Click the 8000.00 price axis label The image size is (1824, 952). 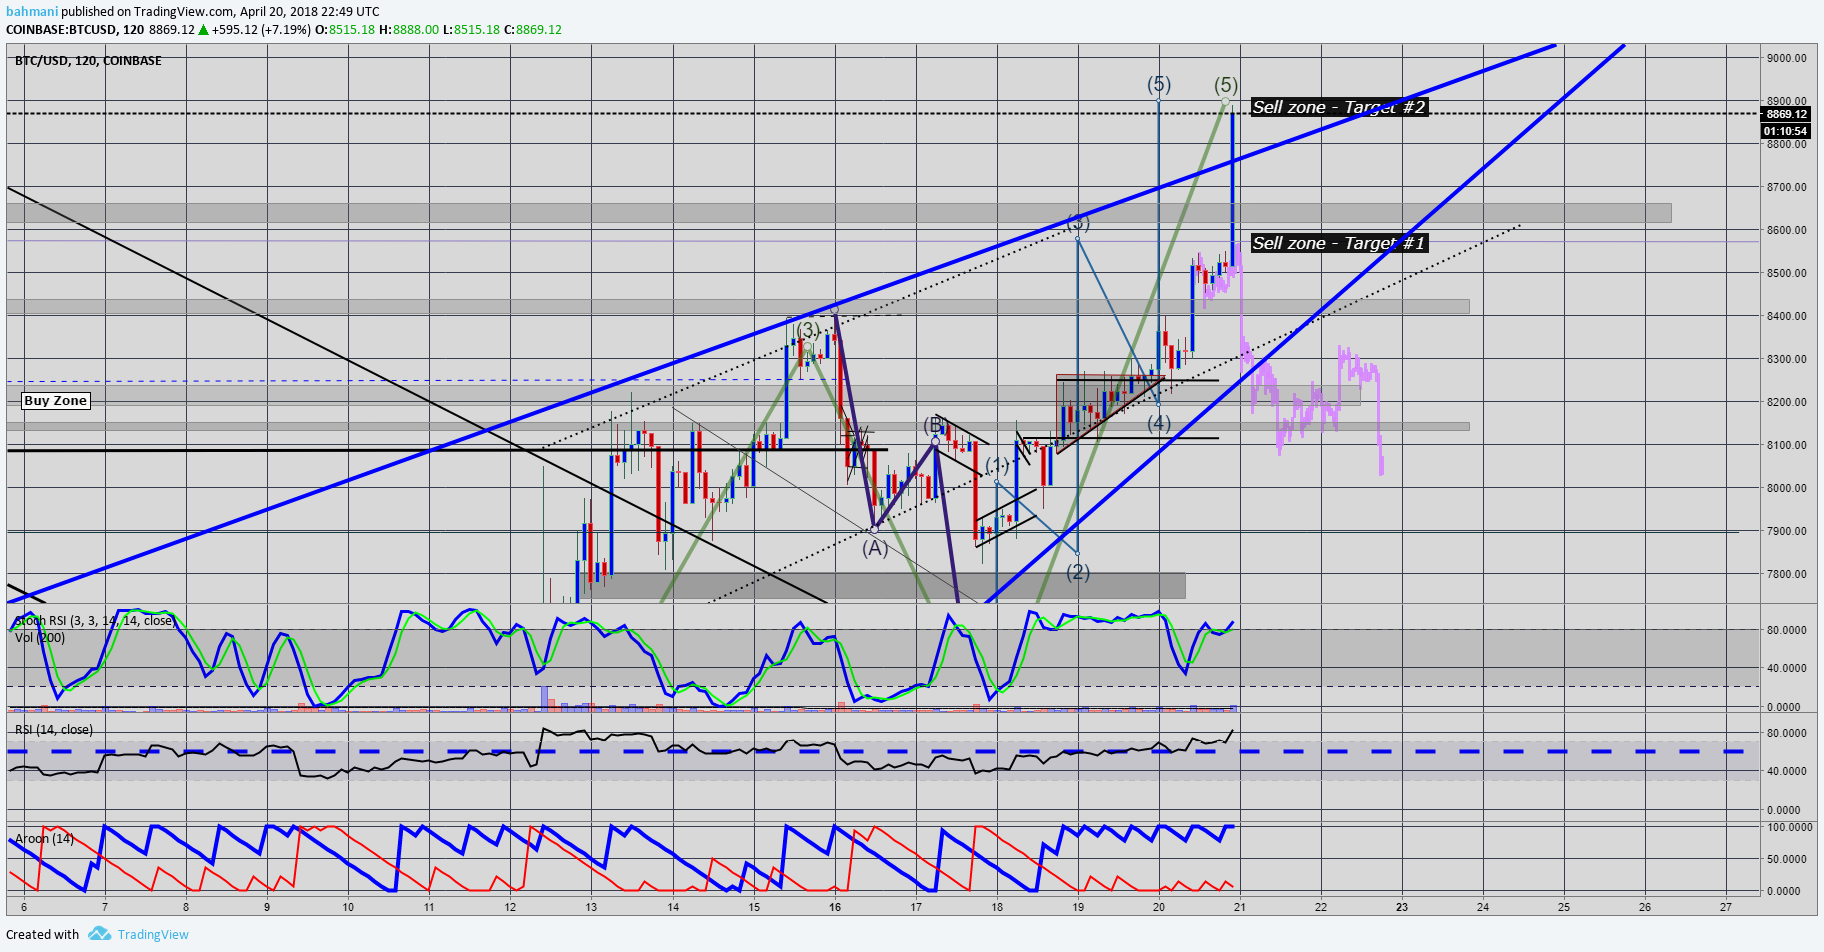point(1786,488)
